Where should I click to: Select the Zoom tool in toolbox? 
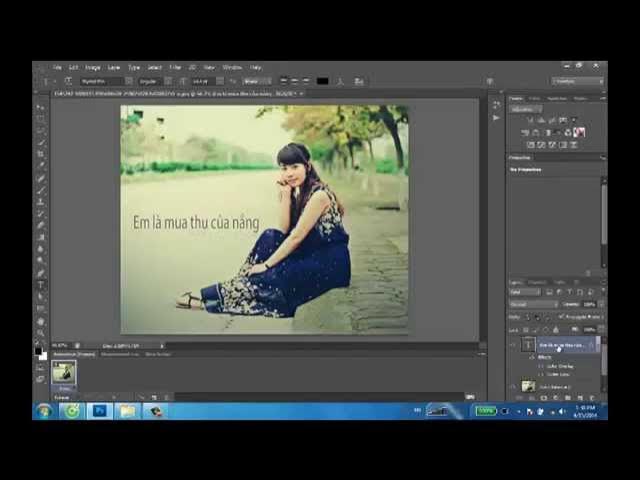pyautogui.click(x=40, y=333)
